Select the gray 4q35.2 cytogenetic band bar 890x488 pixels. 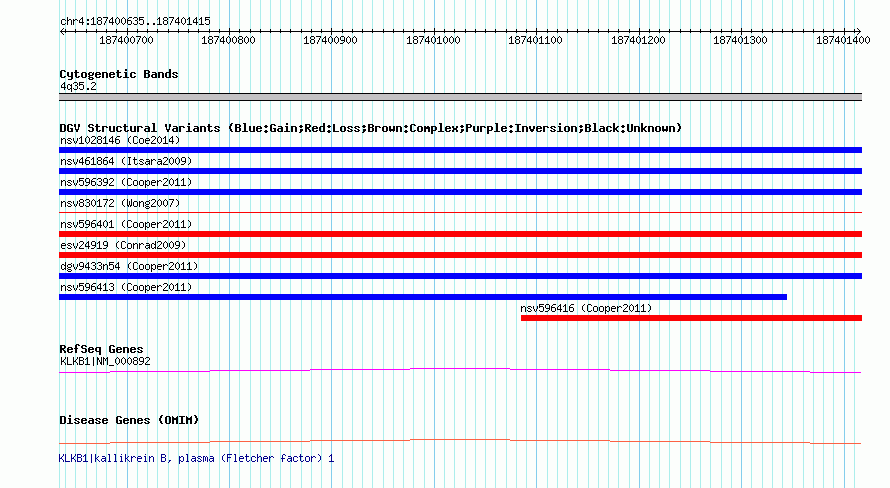click(x=460, y=97)
